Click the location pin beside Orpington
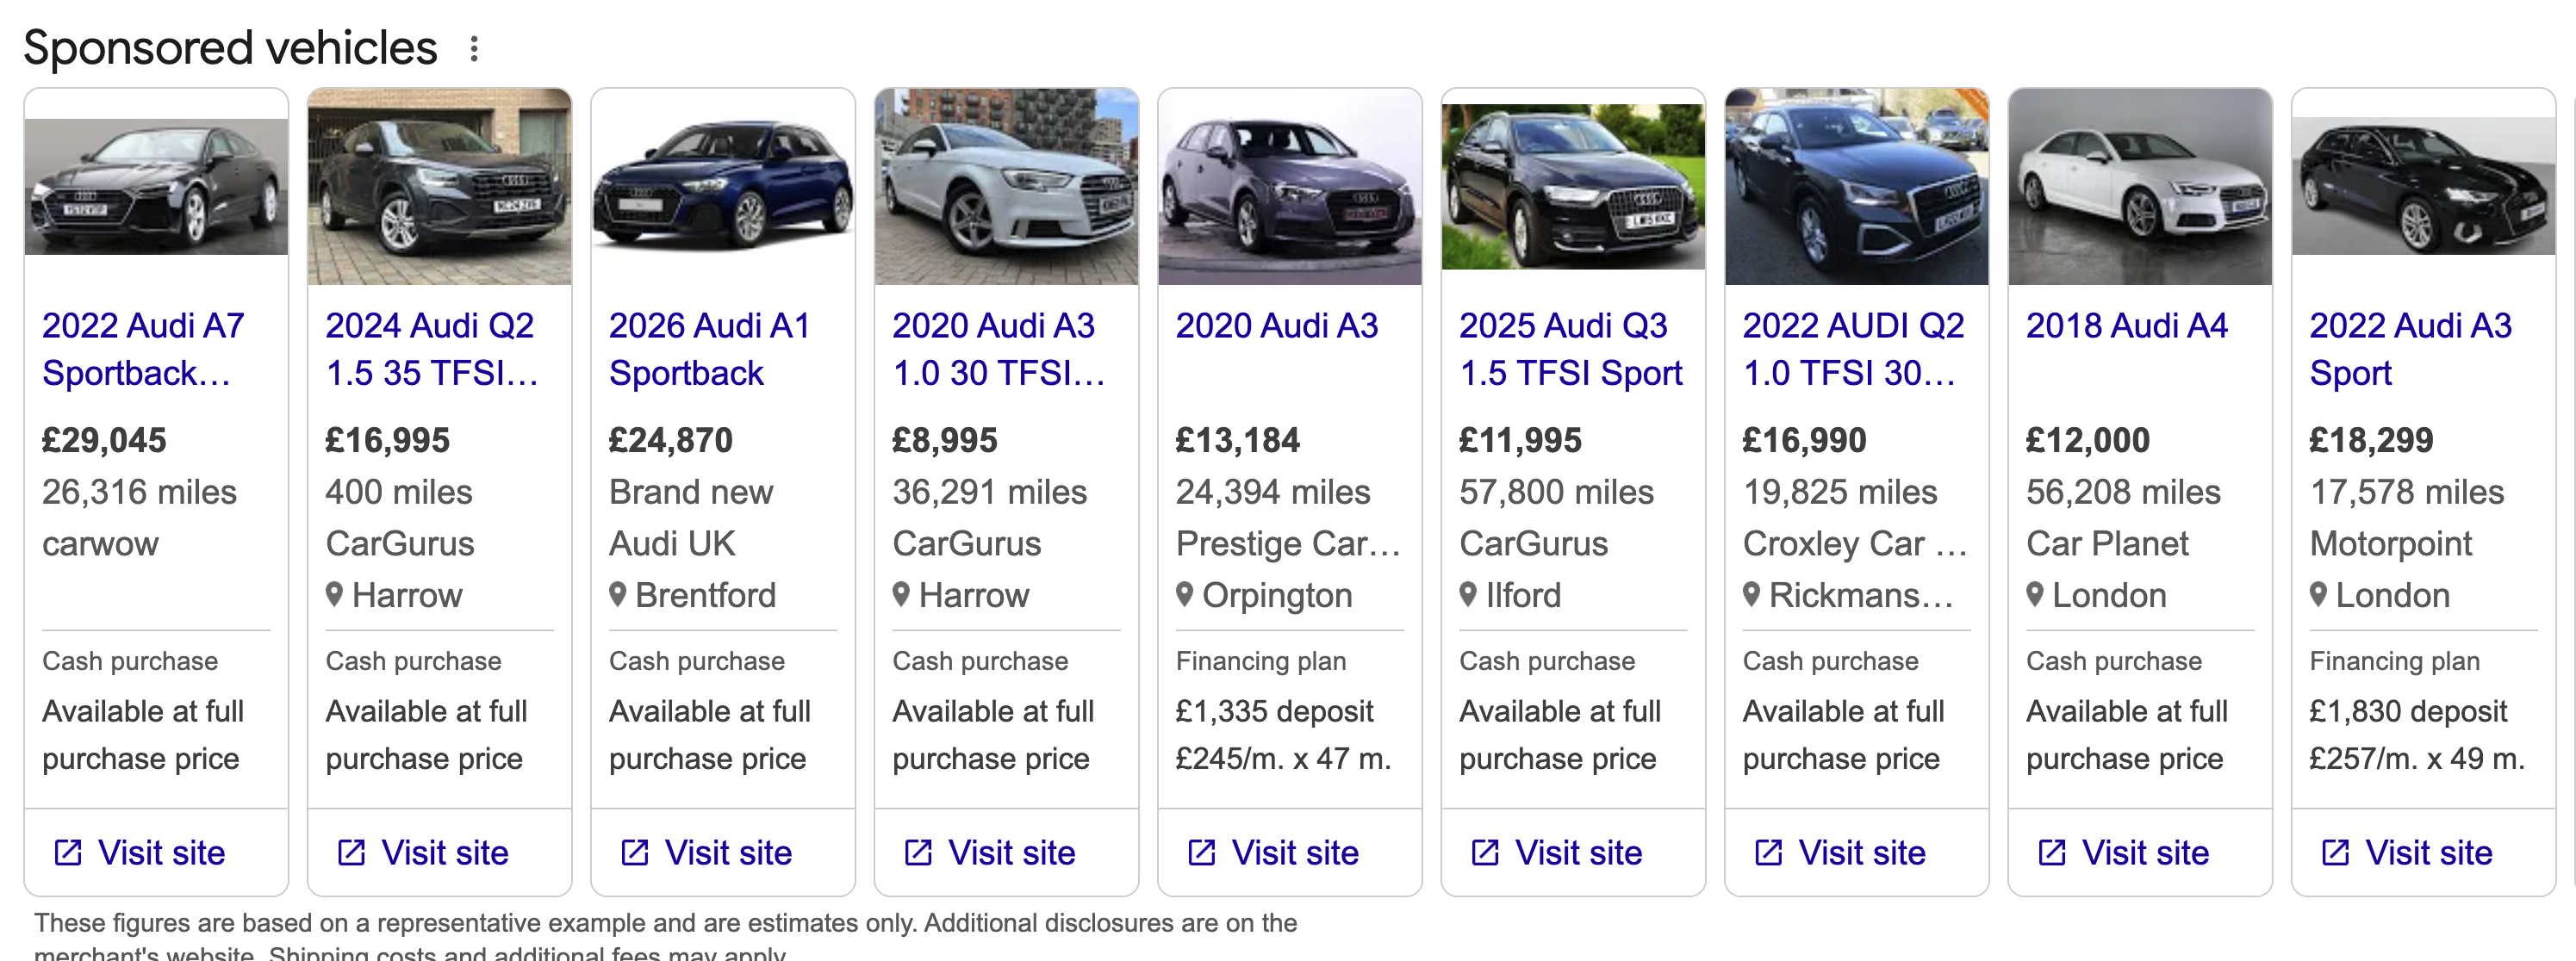 1185,595
